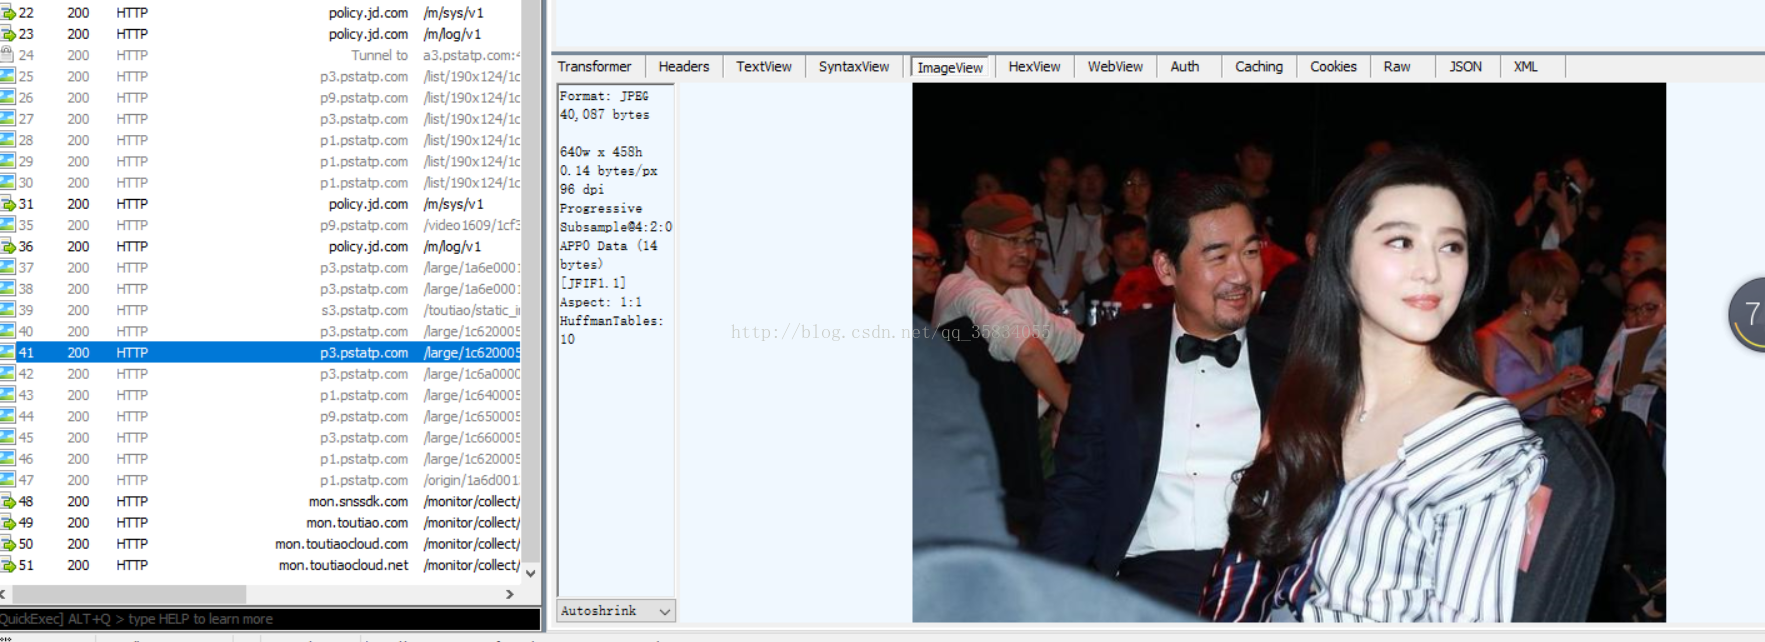
Task: Click the image icon of session 45
Action: click(x=8, y=438)
